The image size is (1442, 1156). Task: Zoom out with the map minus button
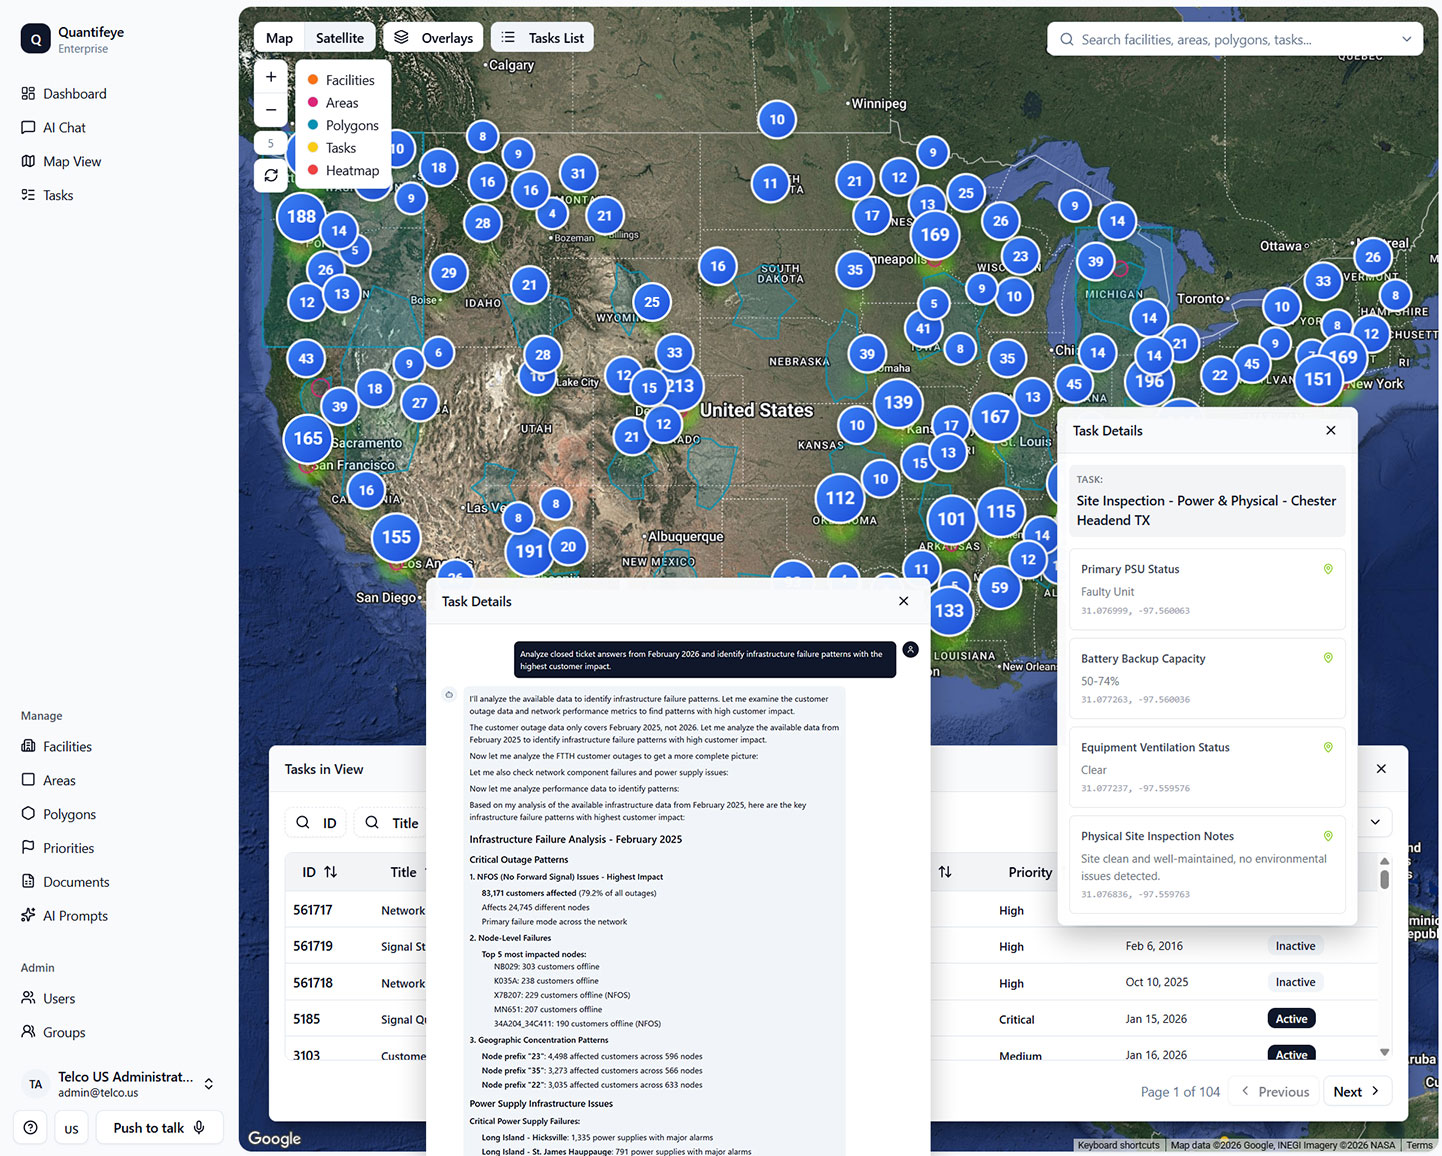271,110
